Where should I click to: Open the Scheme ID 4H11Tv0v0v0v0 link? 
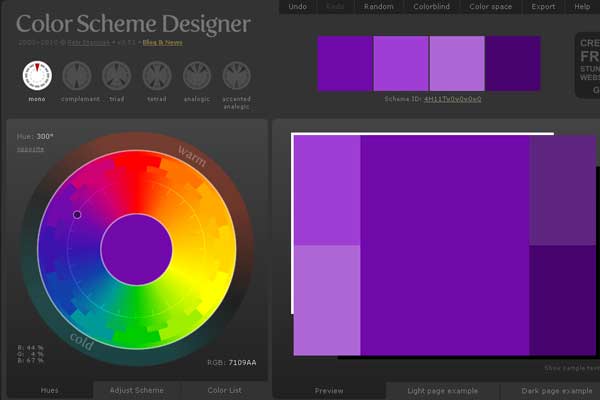click(452, 99)
